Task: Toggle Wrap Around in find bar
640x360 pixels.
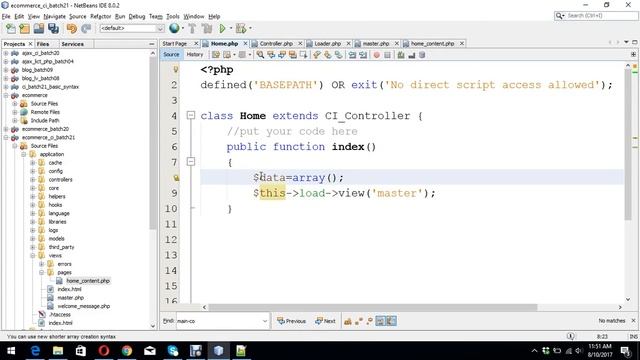Action: pyautogui.click(x=391, y=321)
